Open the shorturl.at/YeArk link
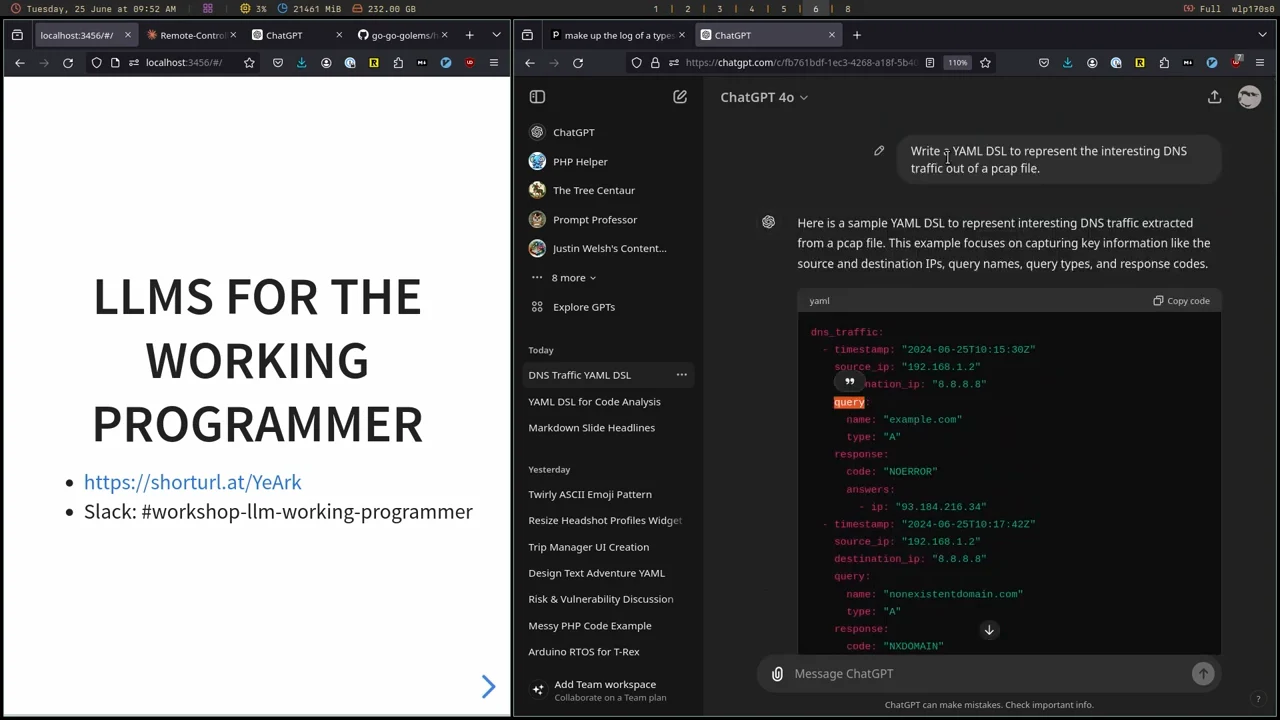This screenshot has height=720, width=1280. [x=192, y=482]
